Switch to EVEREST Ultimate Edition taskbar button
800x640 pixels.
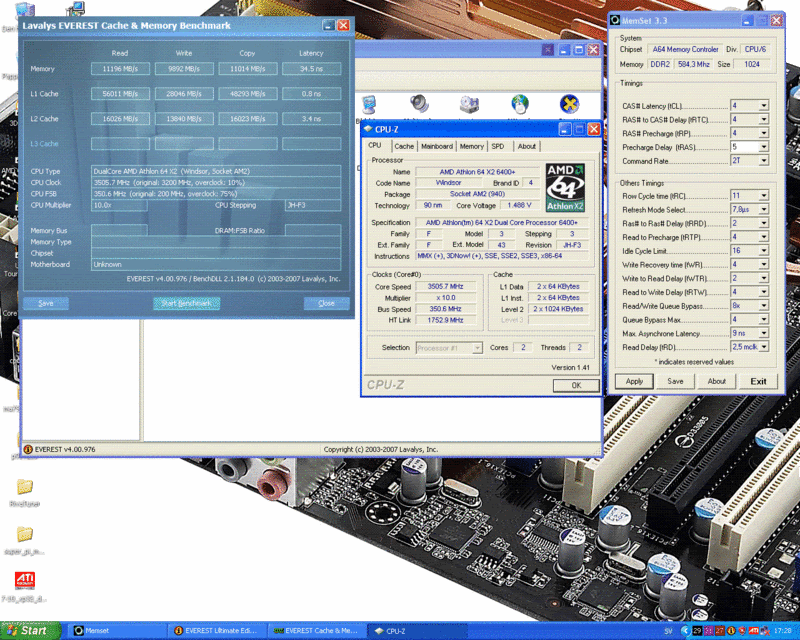218,631
